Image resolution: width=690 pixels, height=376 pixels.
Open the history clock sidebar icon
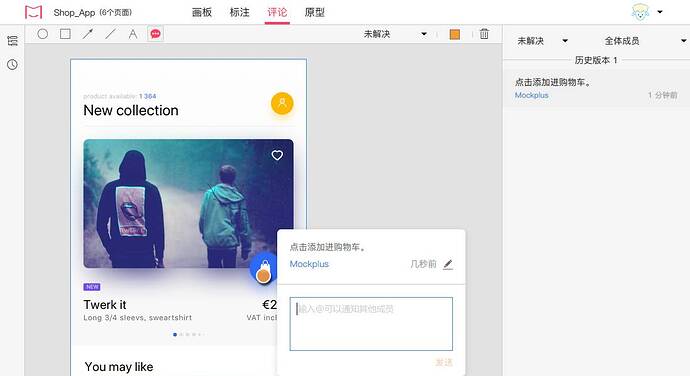(x=12, y=65)
